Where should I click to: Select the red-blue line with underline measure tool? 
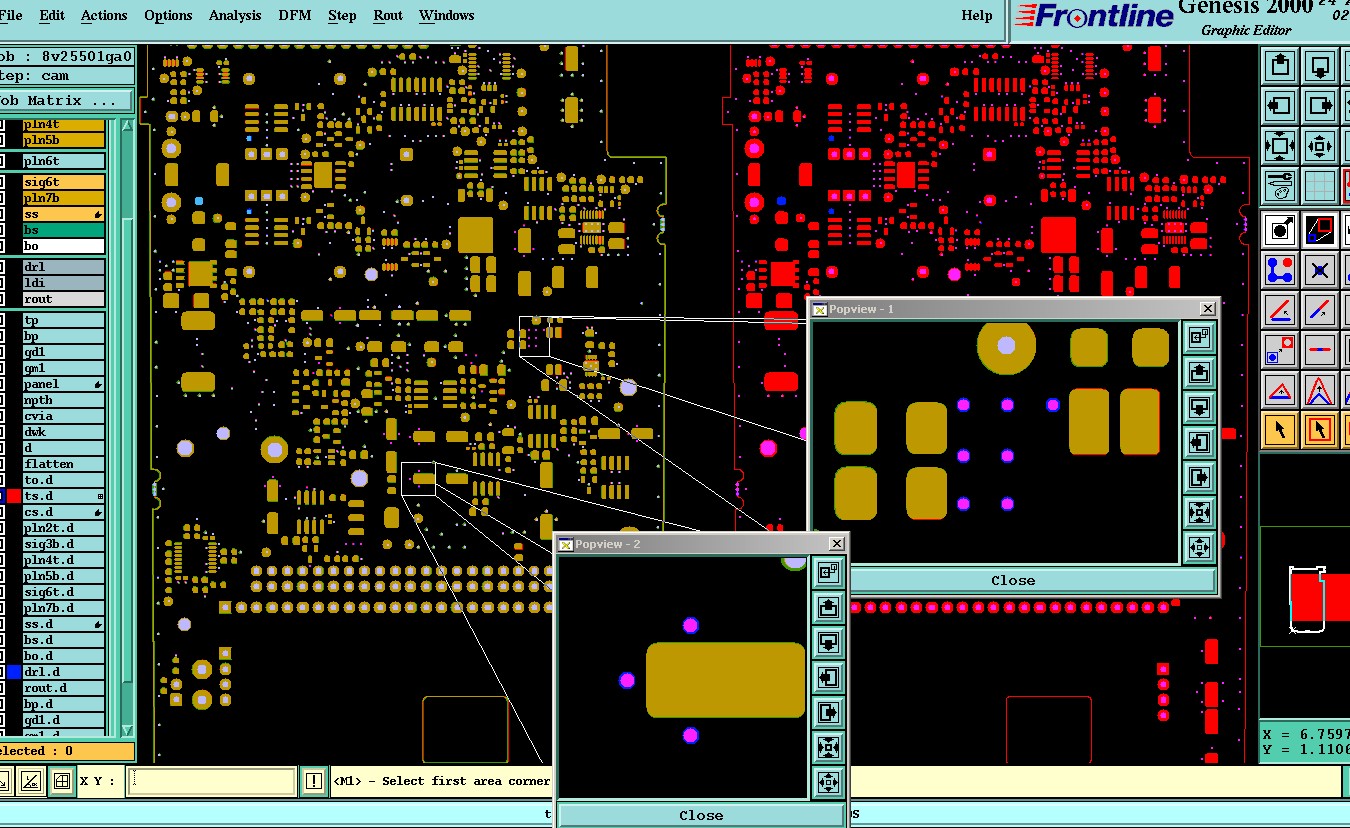pyautogui.click(x=1280, y=310)
